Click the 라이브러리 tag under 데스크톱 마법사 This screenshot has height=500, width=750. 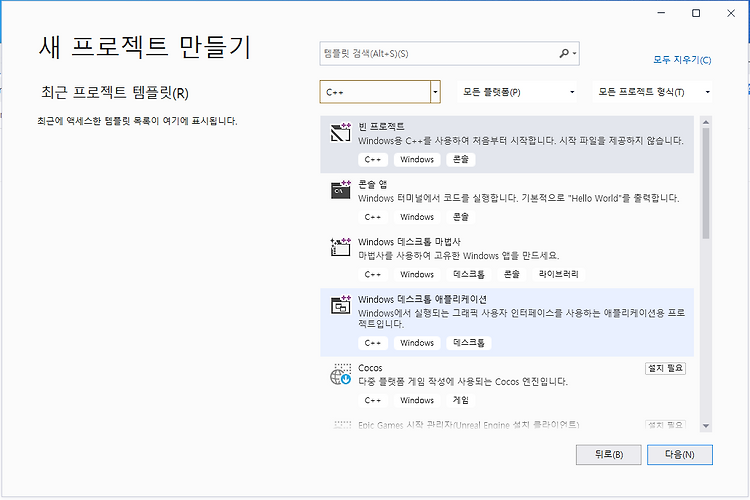coord(559,274)
